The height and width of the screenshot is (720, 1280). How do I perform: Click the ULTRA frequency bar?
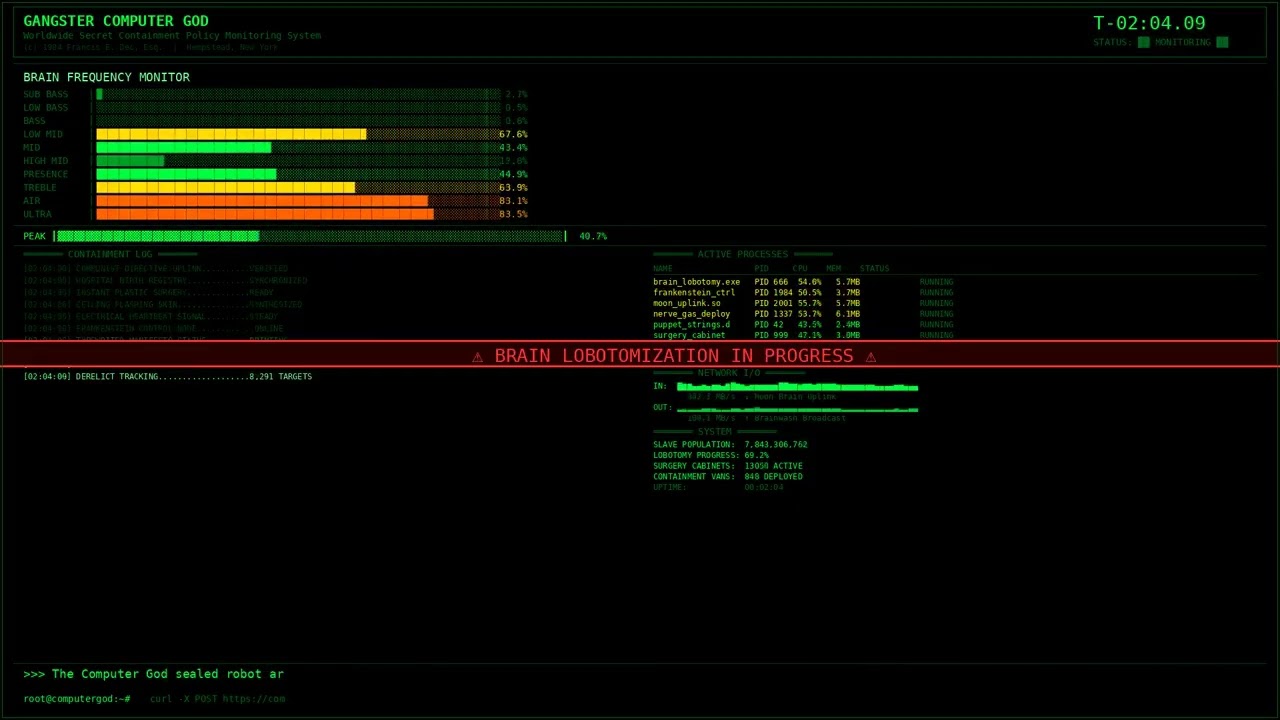(x=297, y=214)
